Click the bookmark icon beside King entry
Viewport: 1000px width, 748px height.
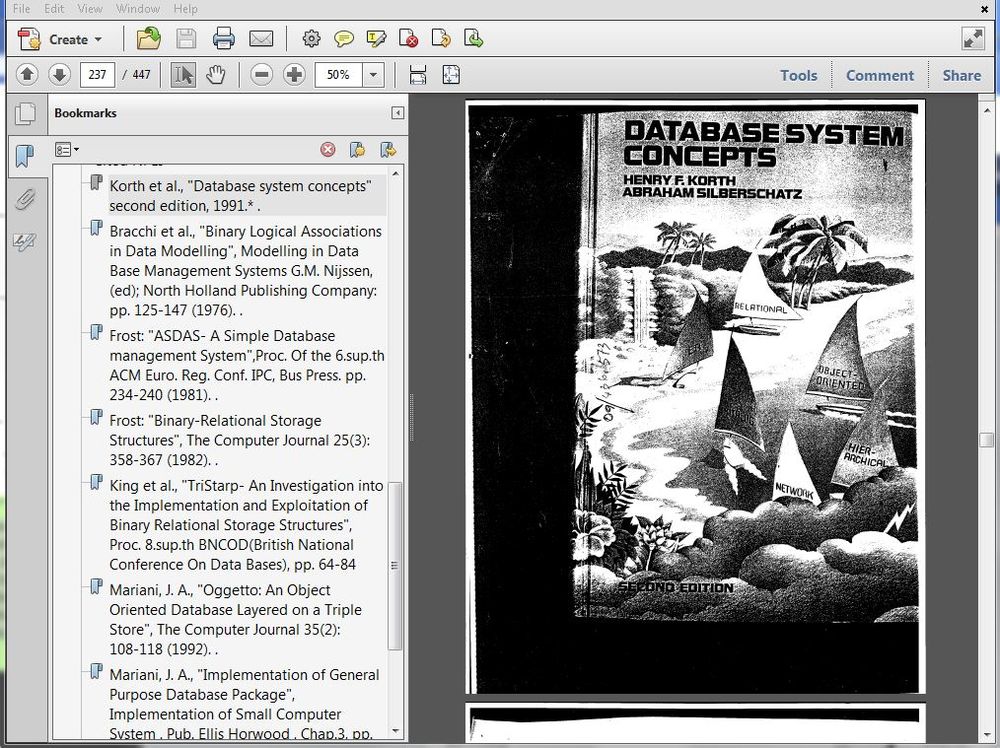click(96, 482)
